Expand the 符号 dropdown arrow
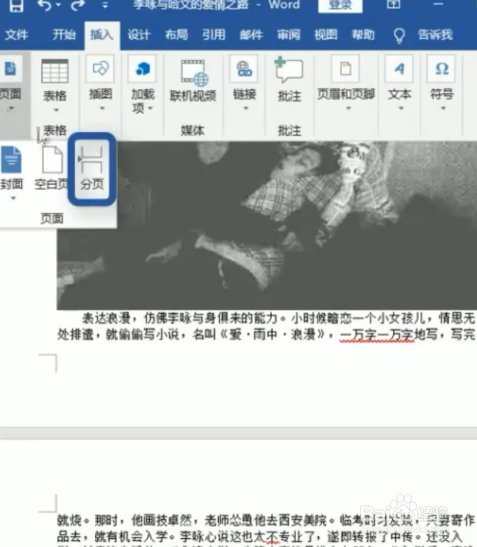477x547 pixels. point(444,108)
